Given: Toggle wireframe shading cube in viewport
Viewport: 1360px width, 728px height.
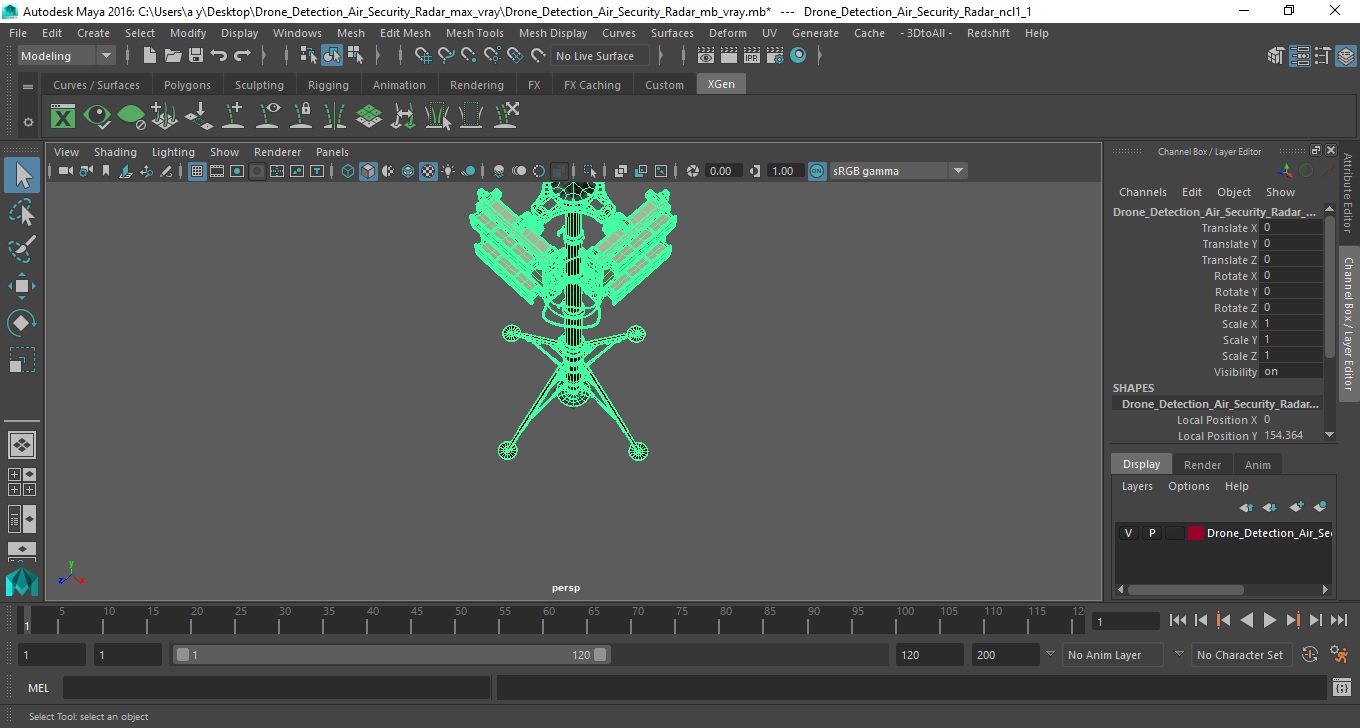Looking at the screenshot, I should [x=348, y=171].
